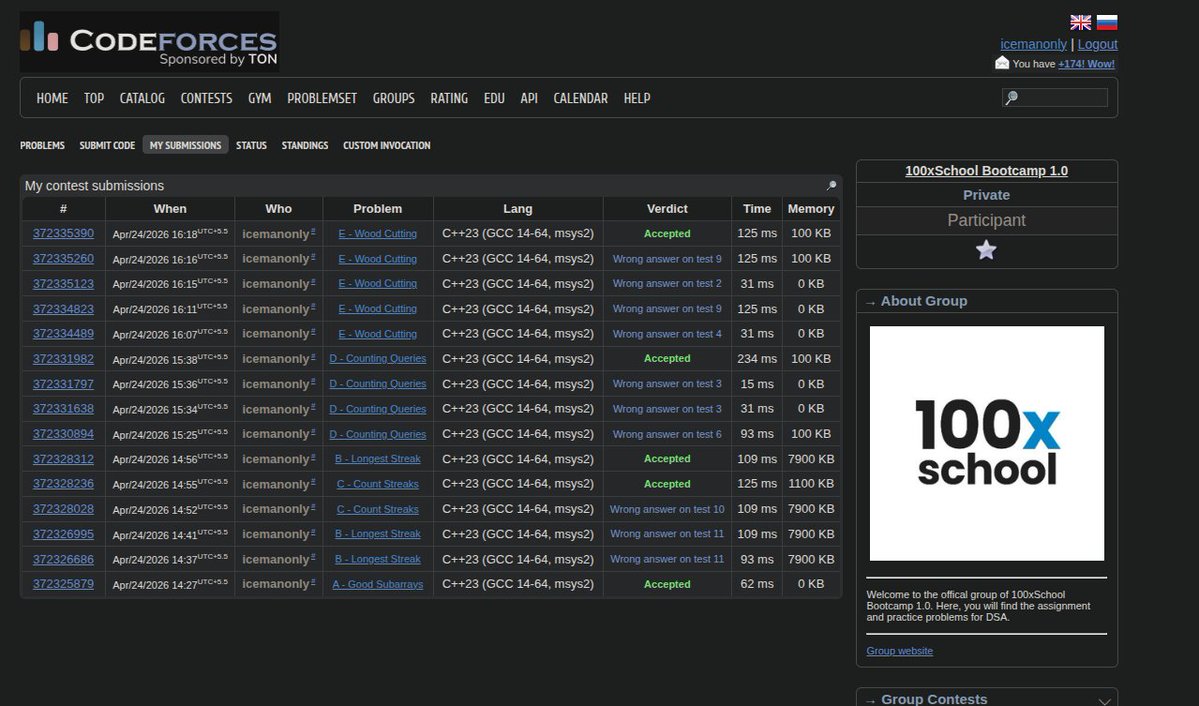Select the MY SUBMISSIONS tab
1199x706 pixels.
(185, 145)
